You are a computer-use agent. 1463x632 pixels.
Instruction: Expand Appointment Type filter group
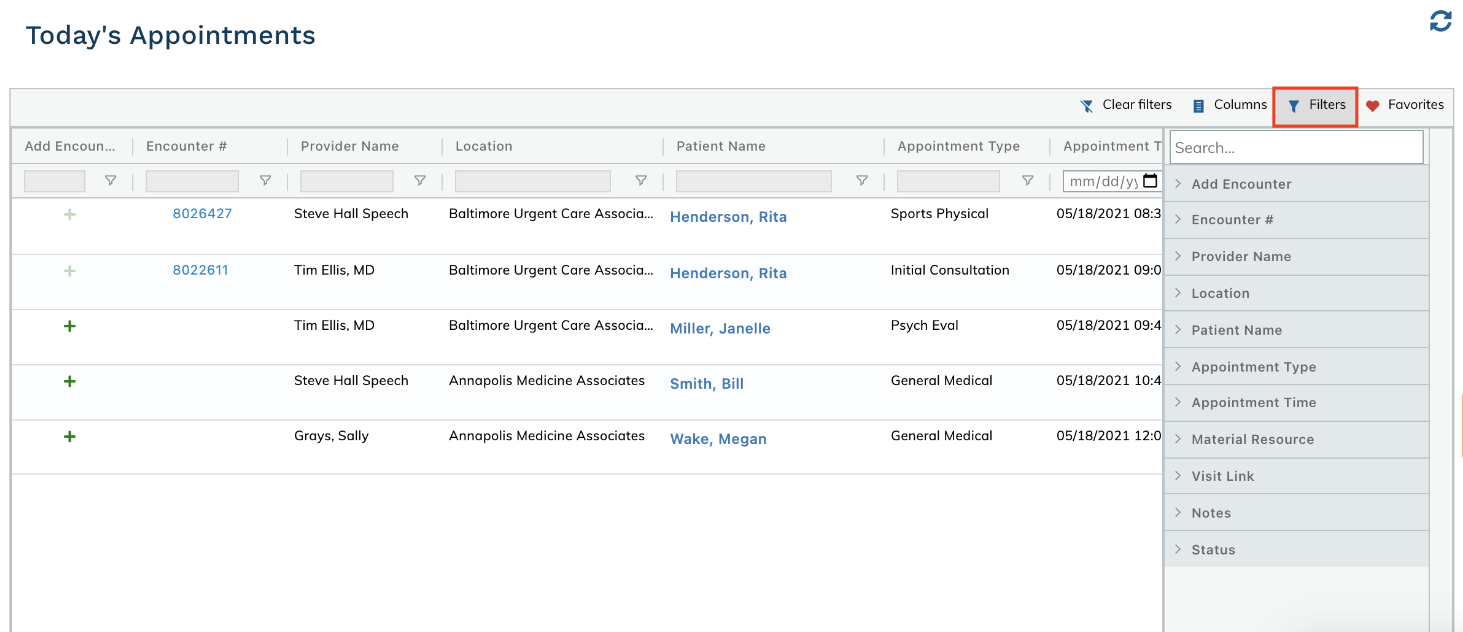tap(1179, 367)
